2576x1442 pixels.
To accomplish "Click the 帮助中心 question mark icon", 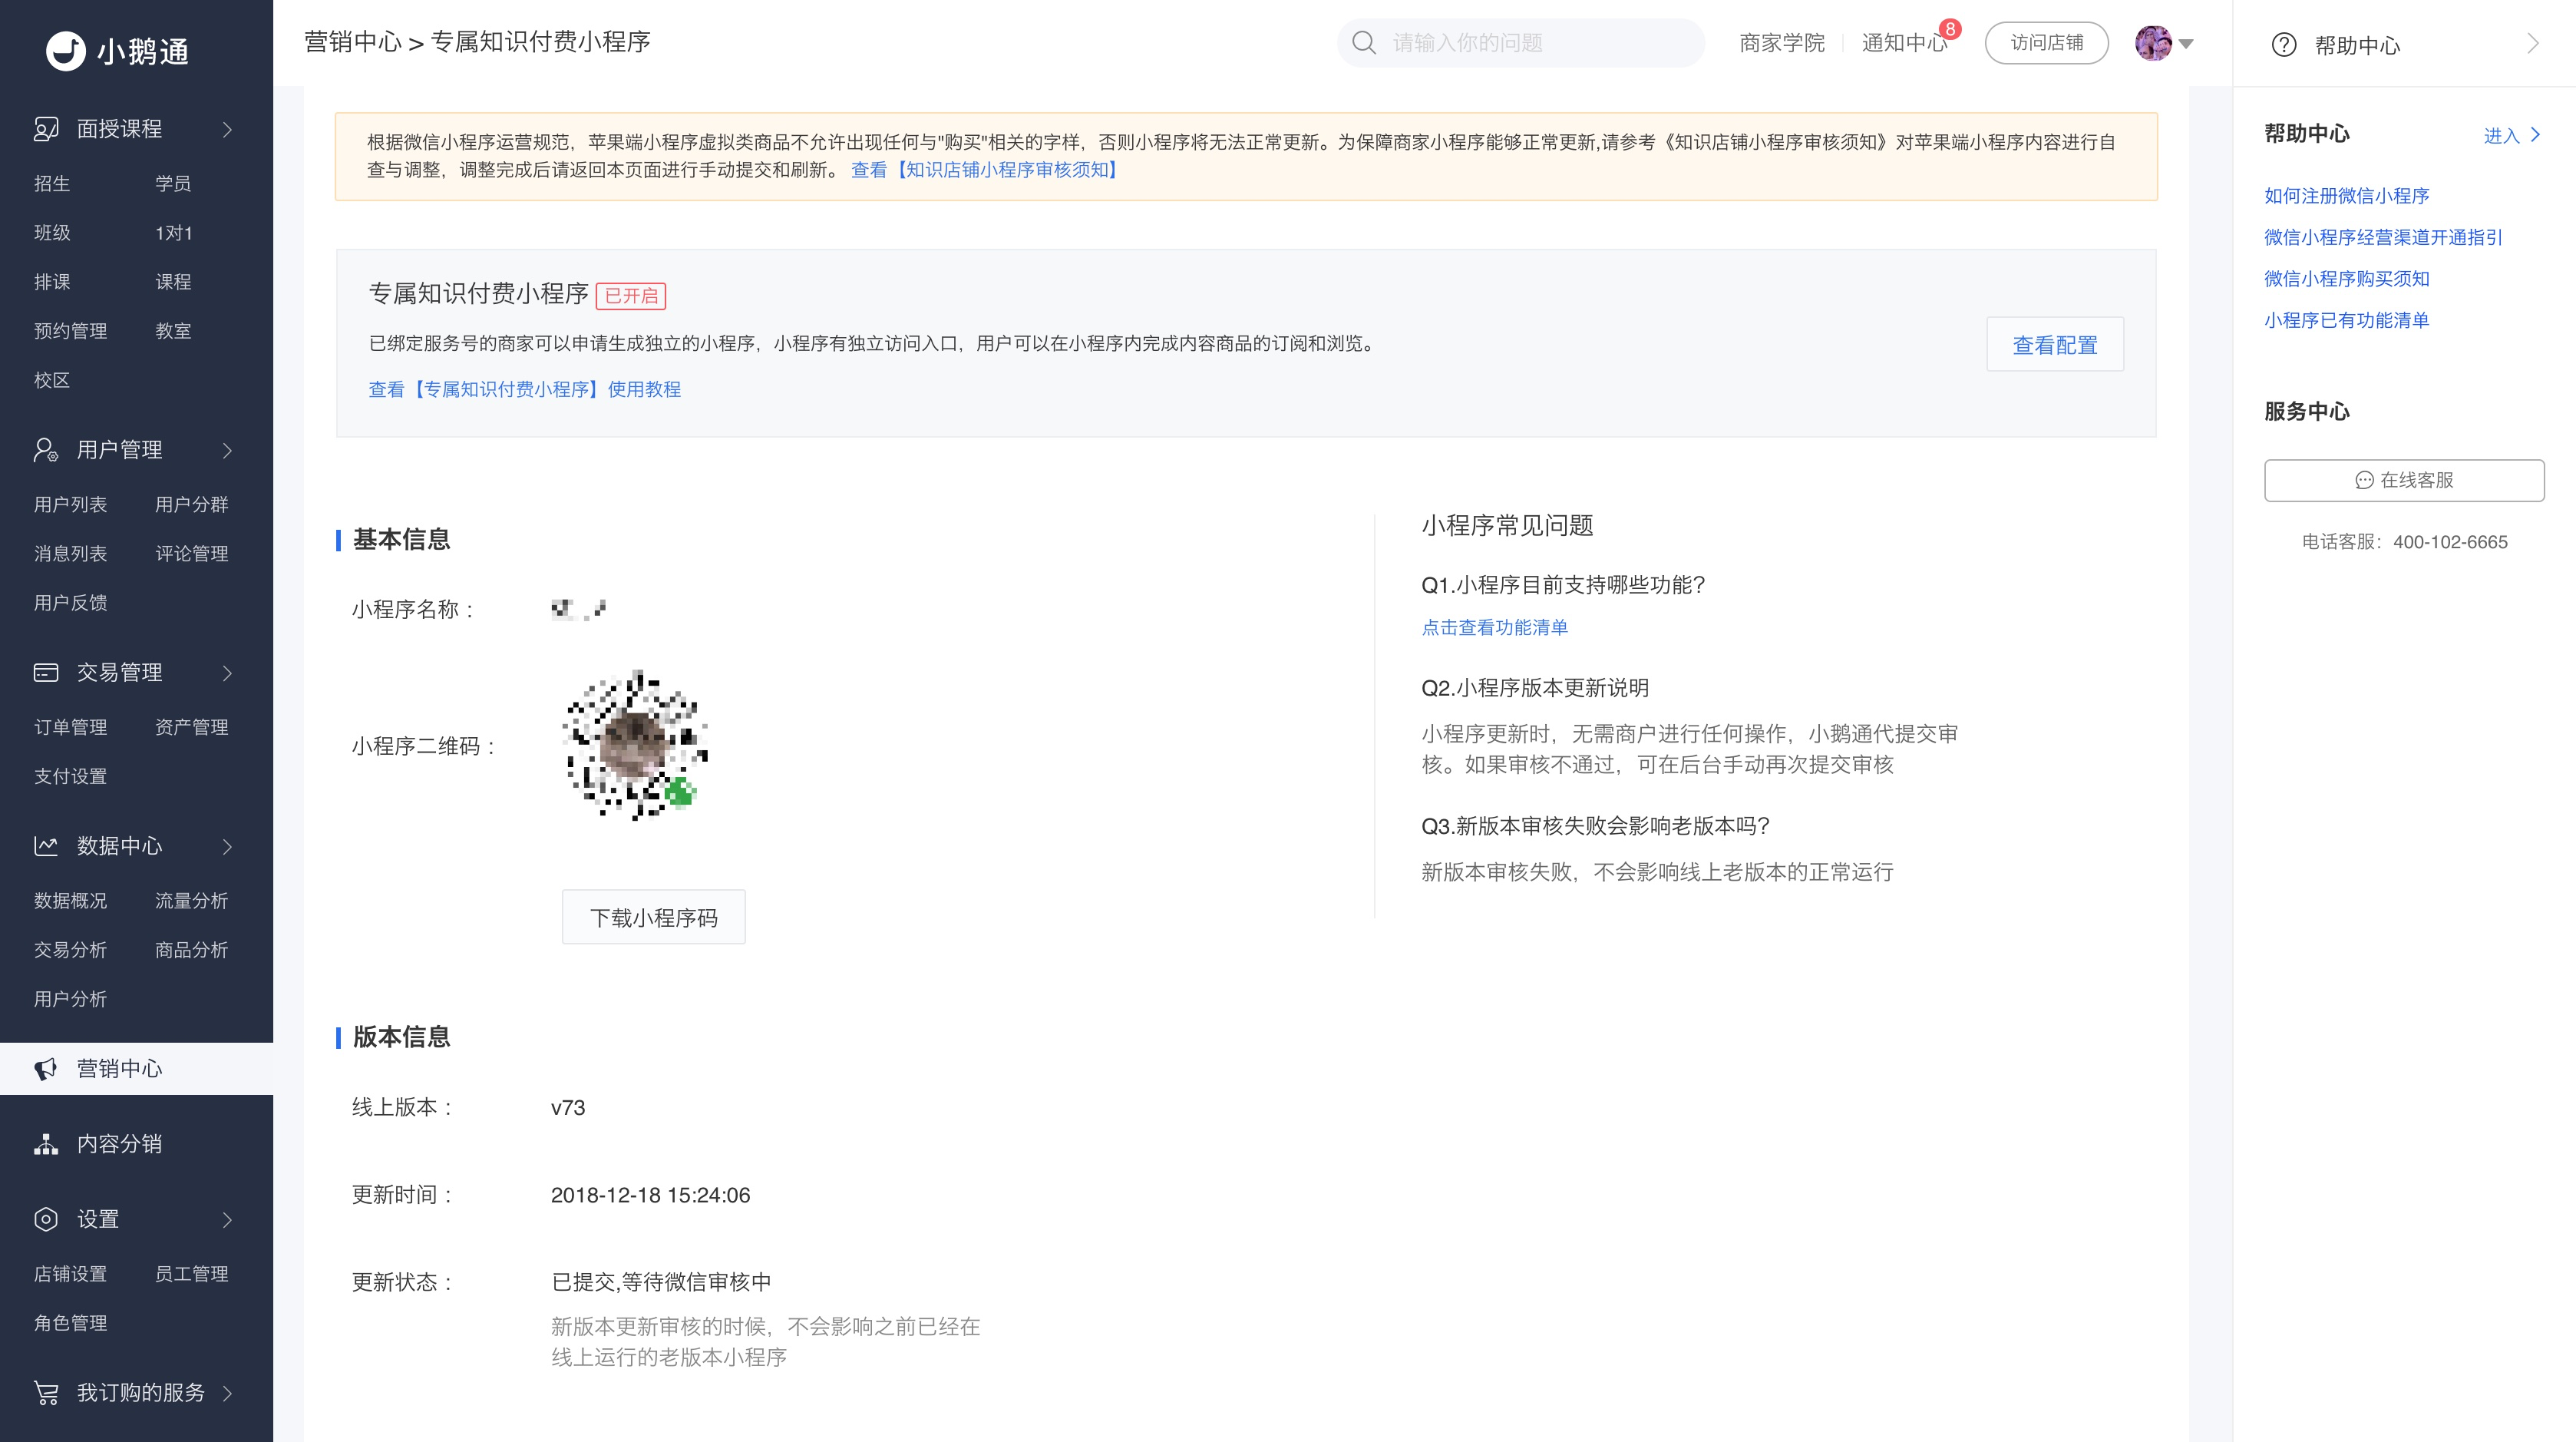I will coord(2284,45).
